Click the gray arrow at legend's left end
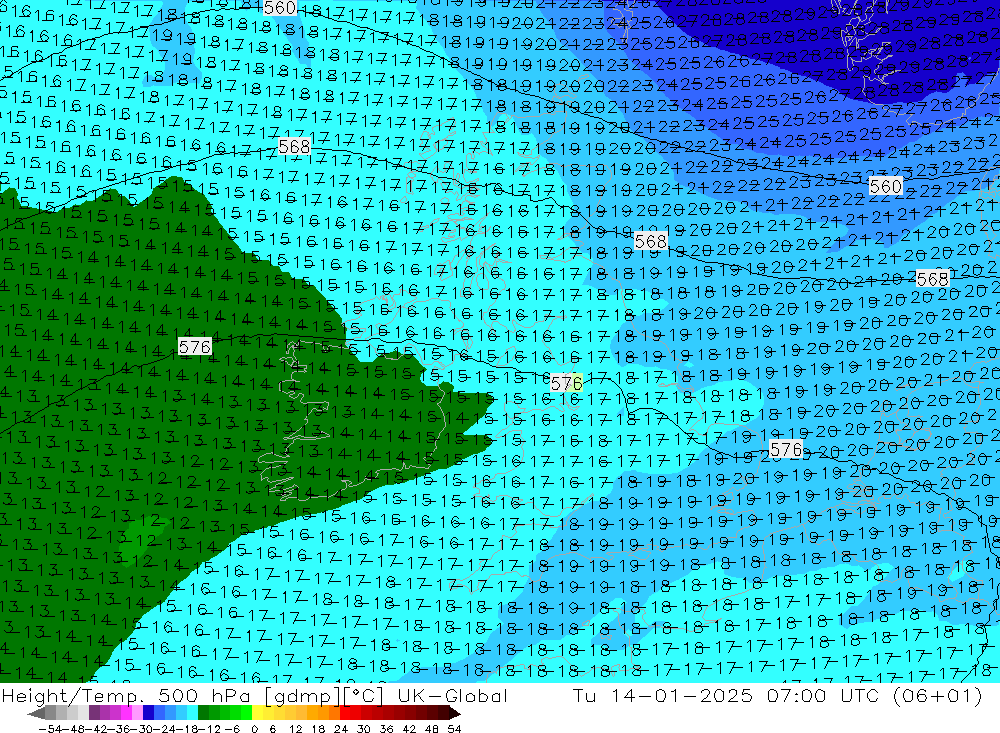 (x=36, y=713)
